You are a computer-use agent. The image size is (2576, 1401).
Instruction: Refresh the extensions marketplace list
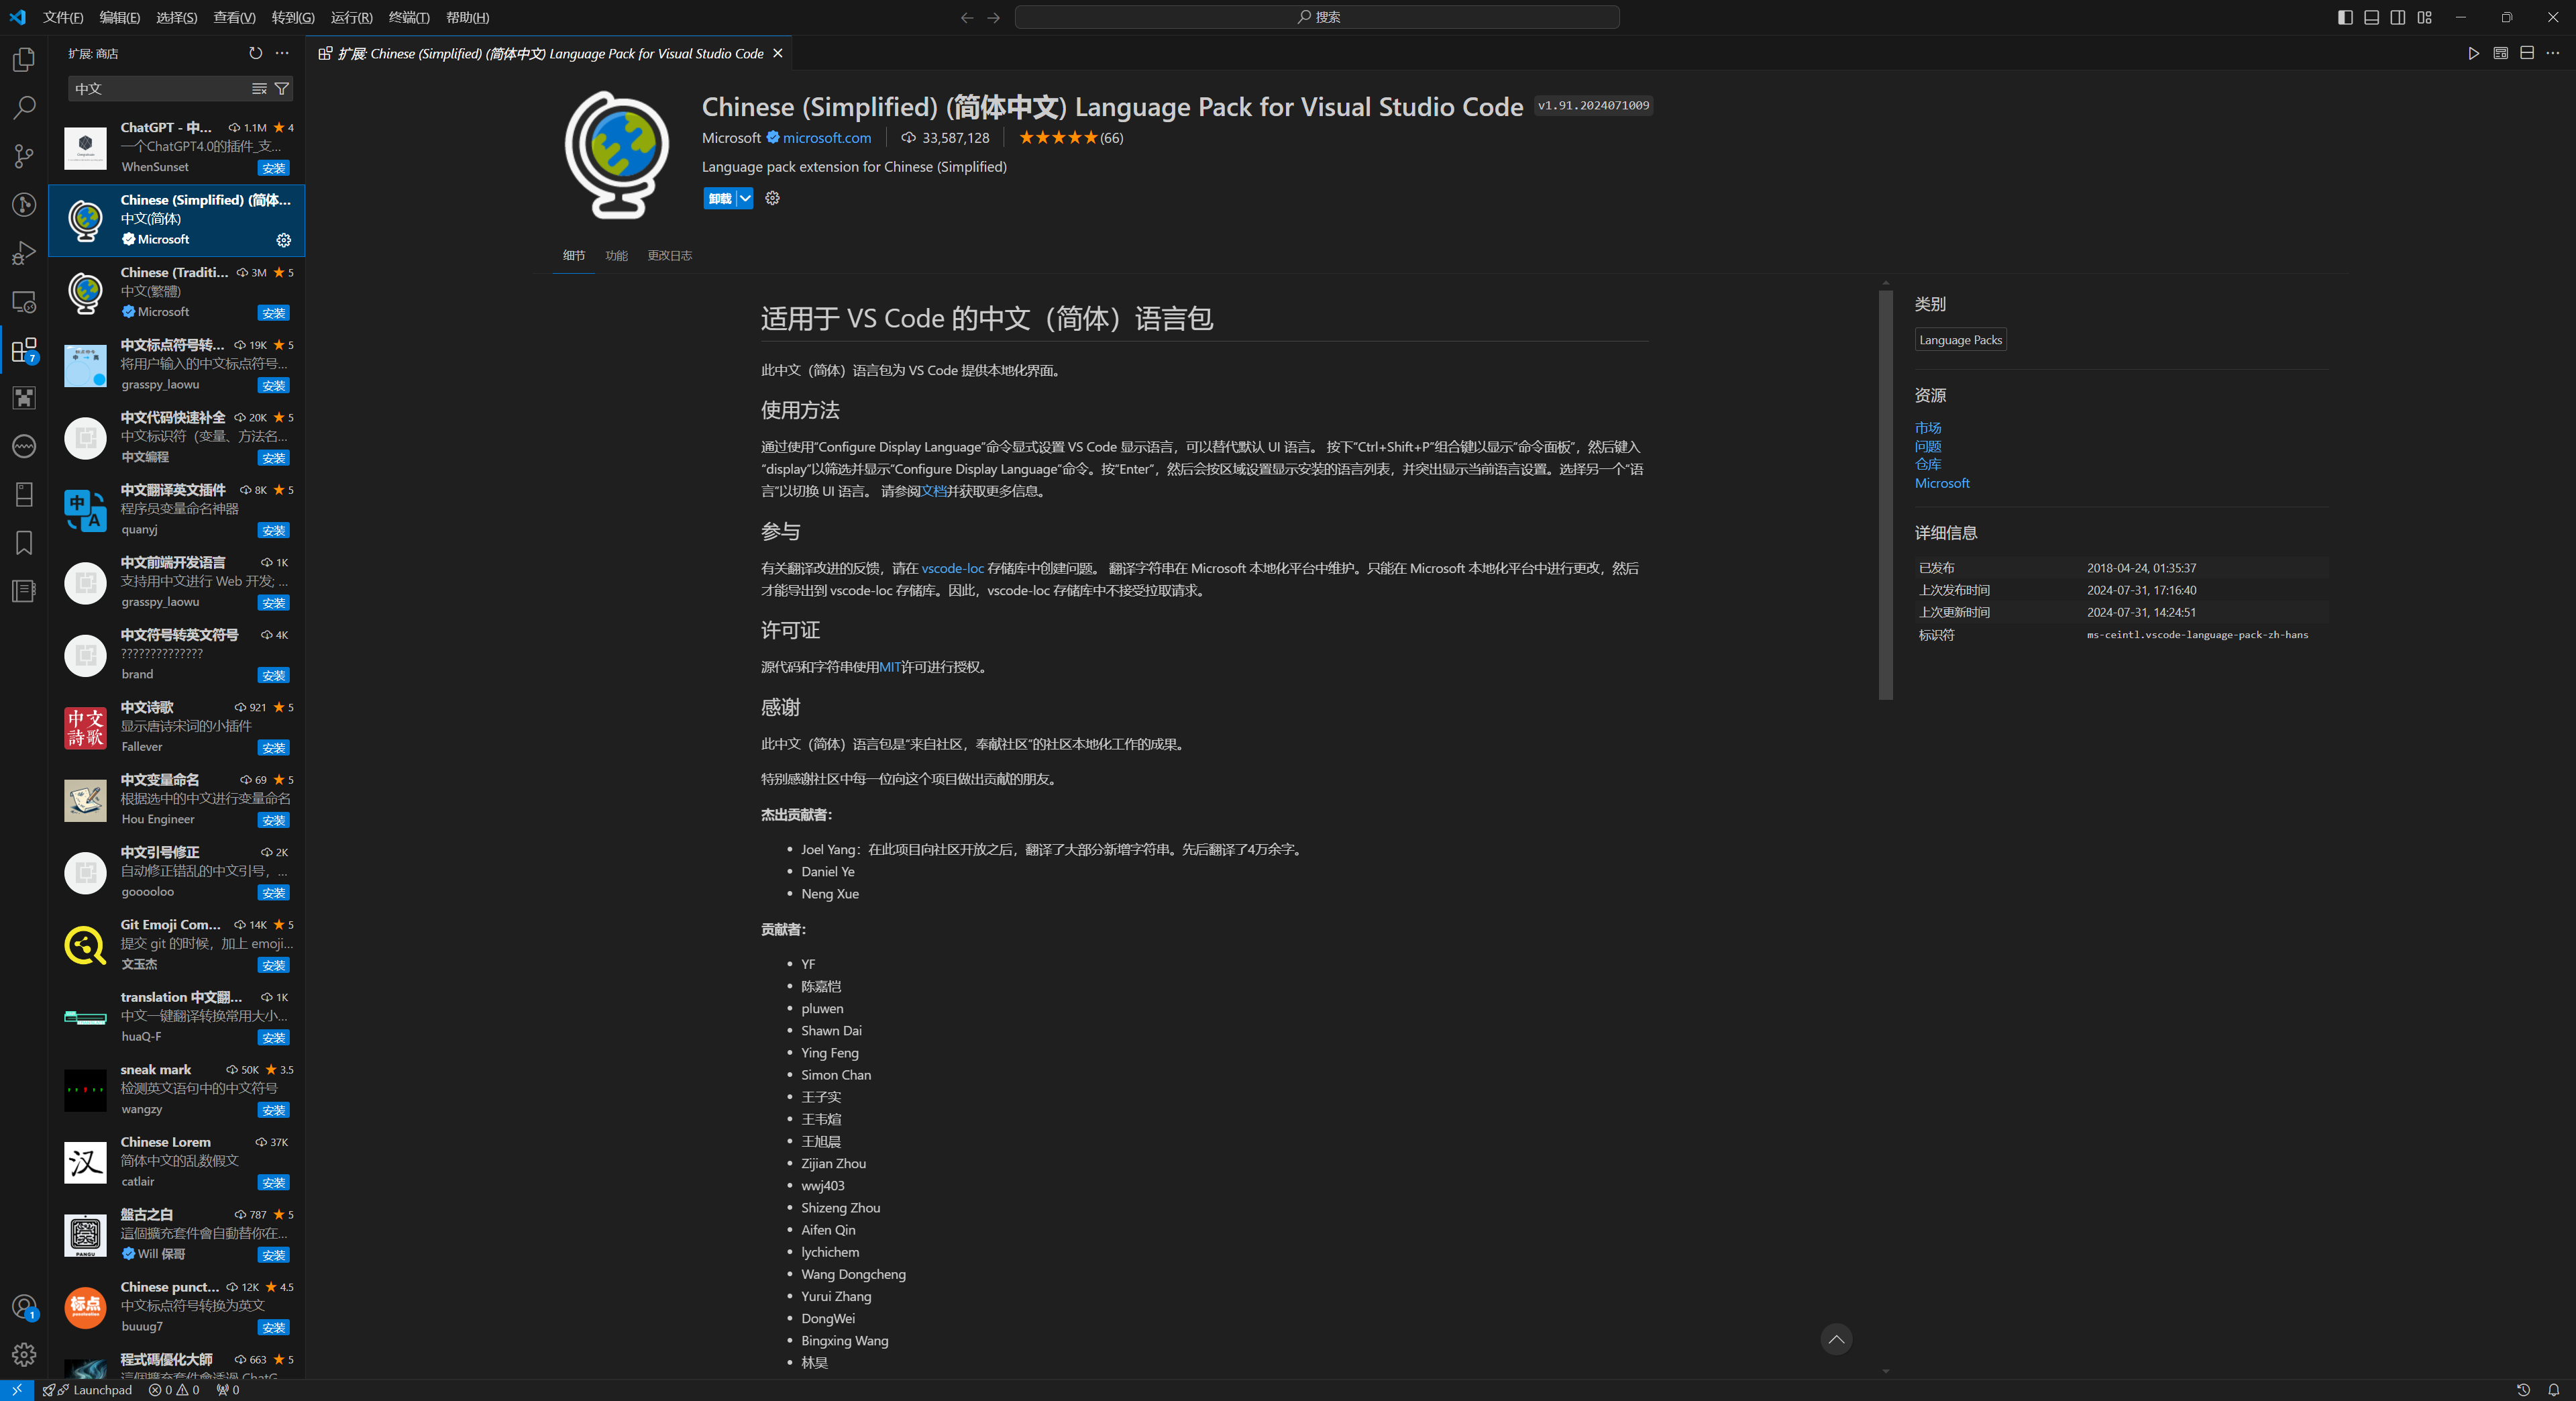(255, 53)
